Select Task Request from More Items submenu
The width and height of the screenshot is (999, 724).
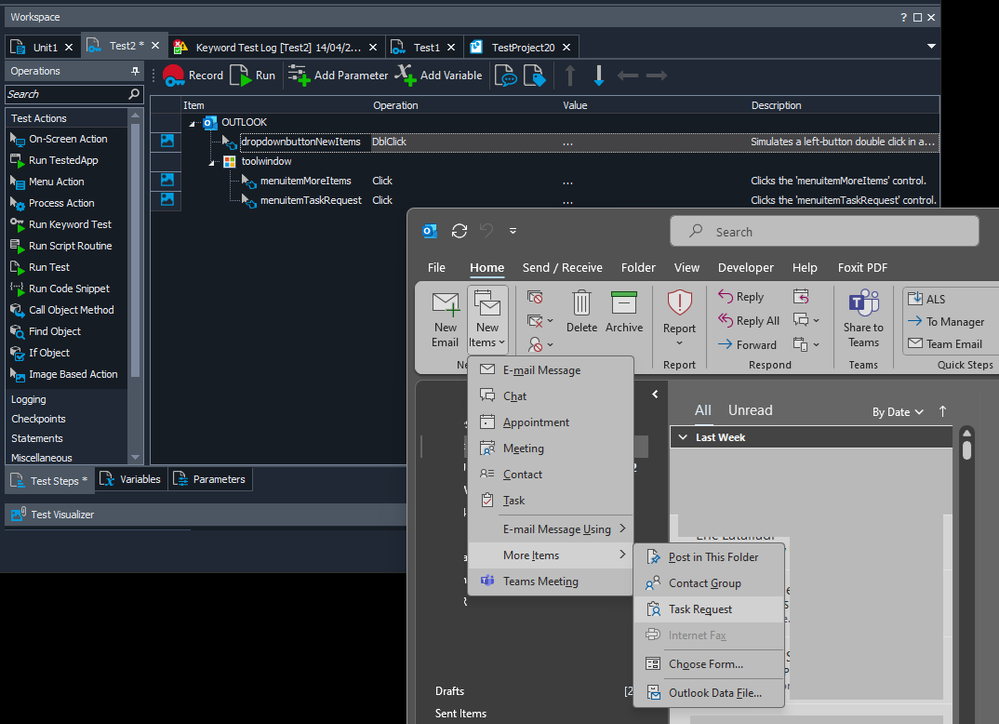(x=709, y=609)
